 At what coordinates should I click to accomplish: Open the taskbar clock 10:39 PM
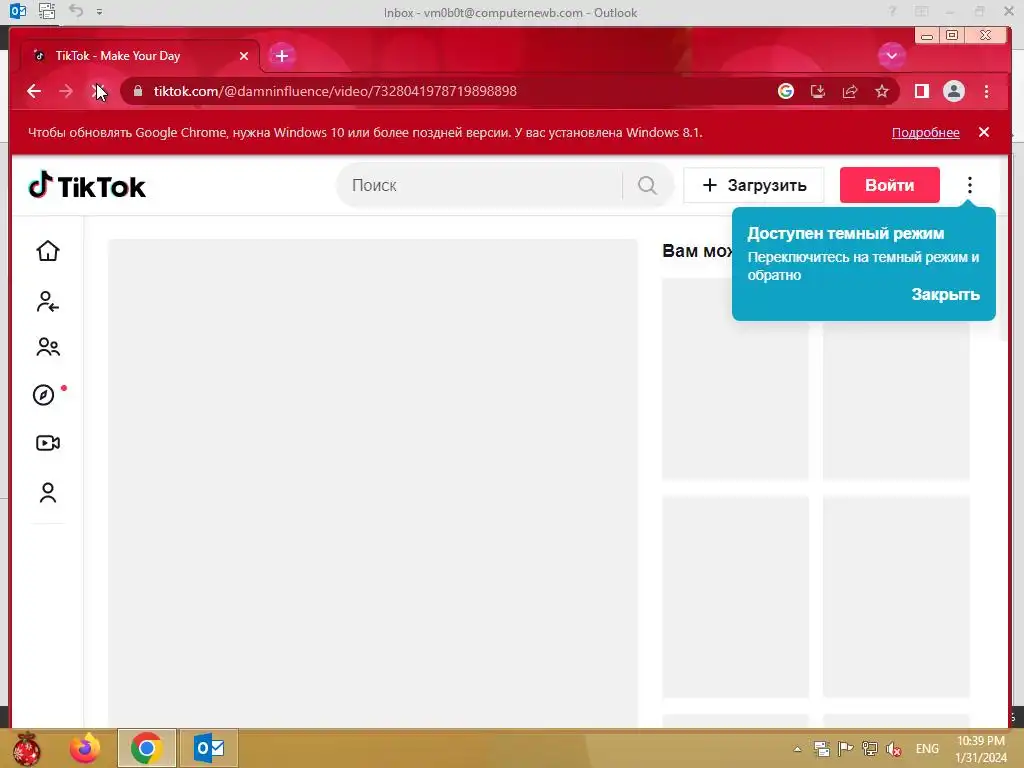pos(981,749)
